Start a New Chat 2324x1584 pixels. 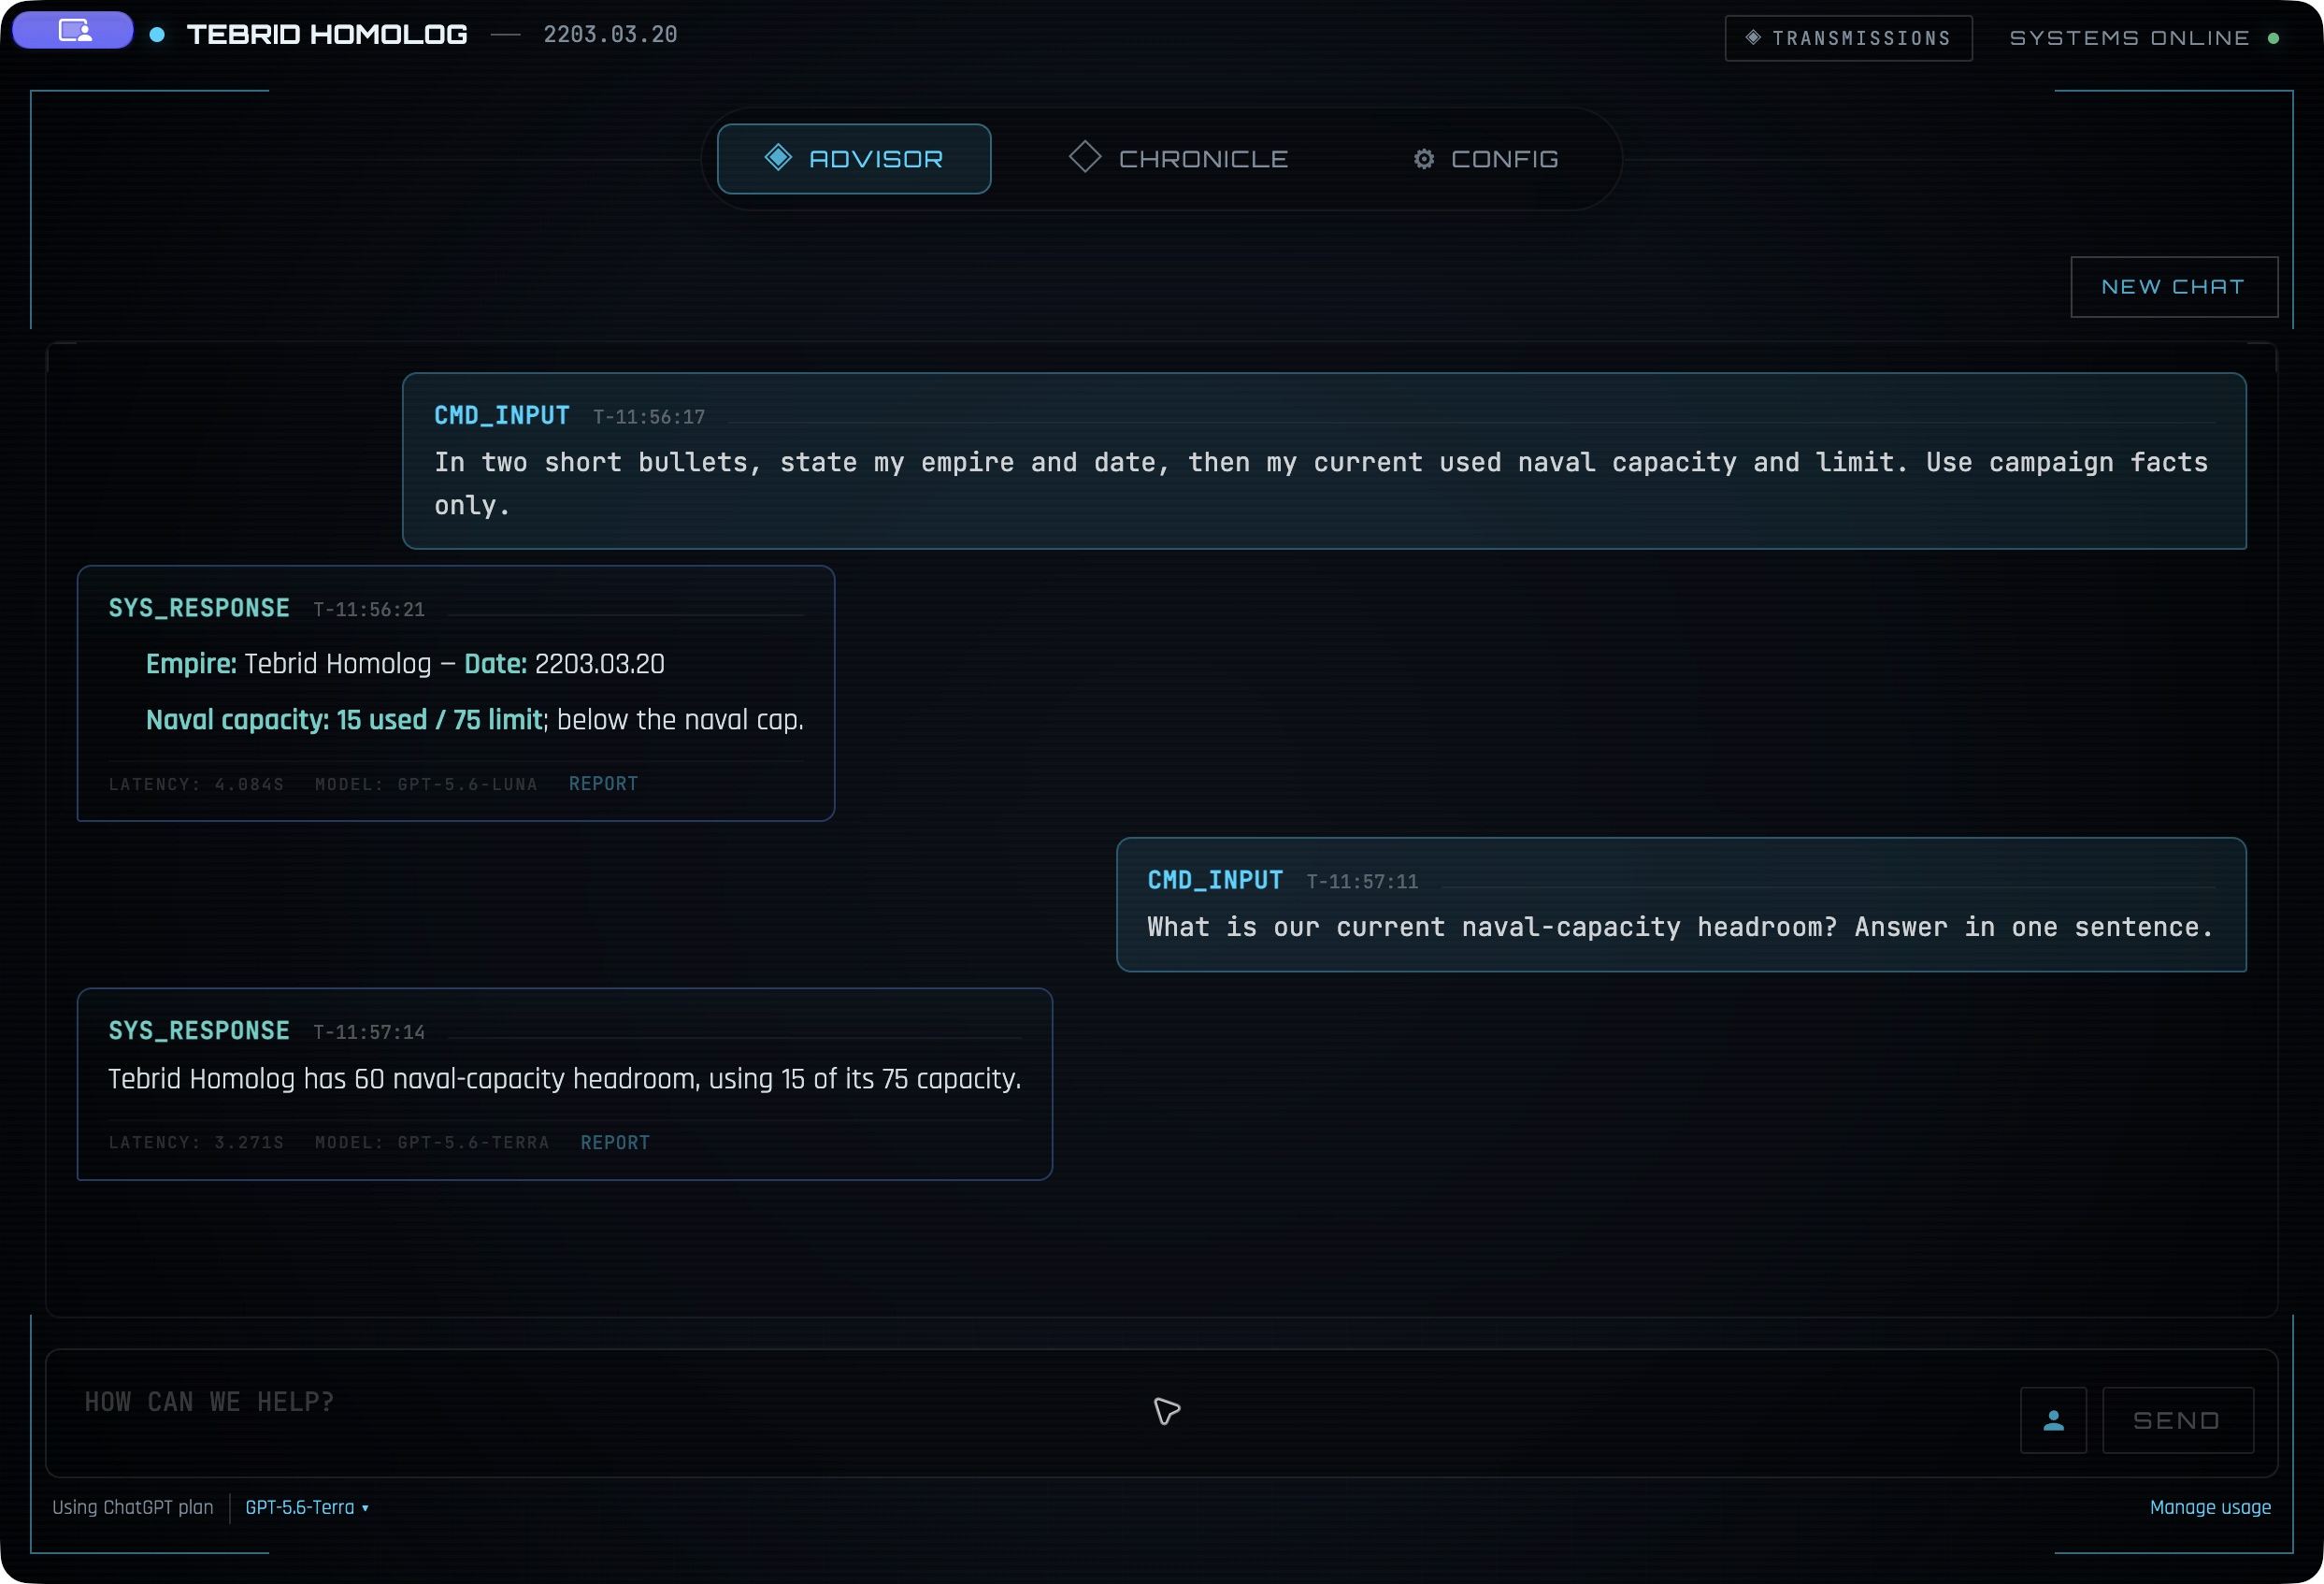2174,287
